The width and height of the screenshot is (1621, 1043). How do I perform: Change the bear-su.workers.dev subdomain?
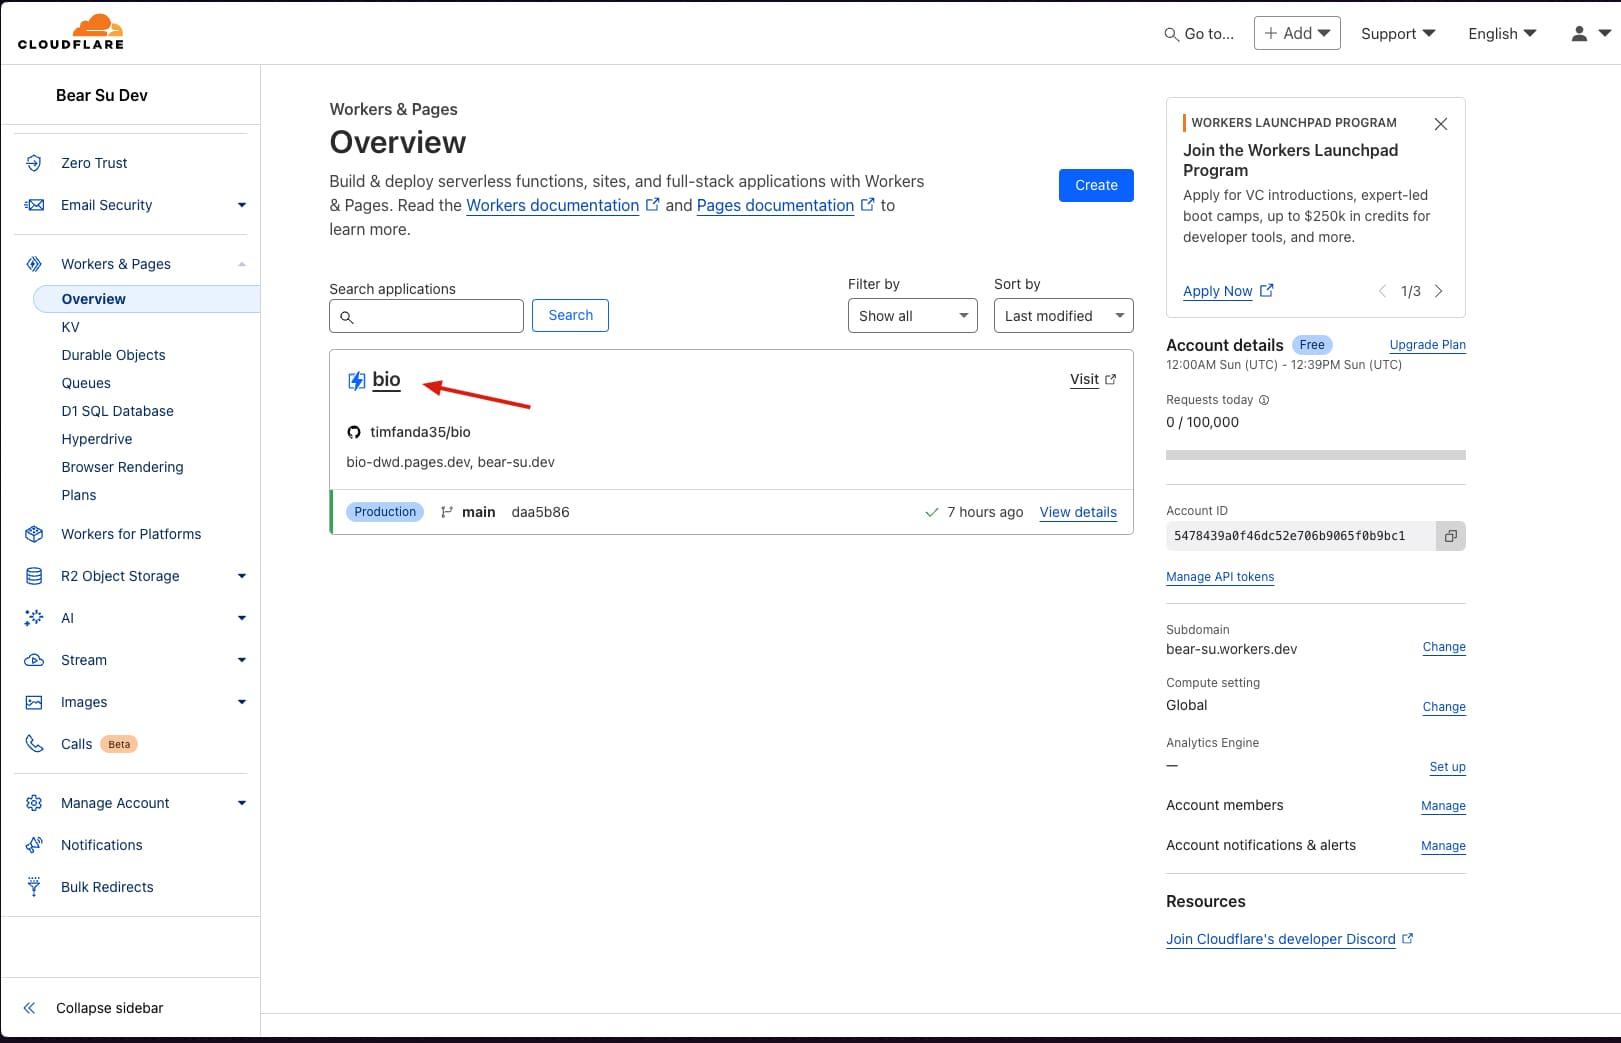[x=1444, y=647]
